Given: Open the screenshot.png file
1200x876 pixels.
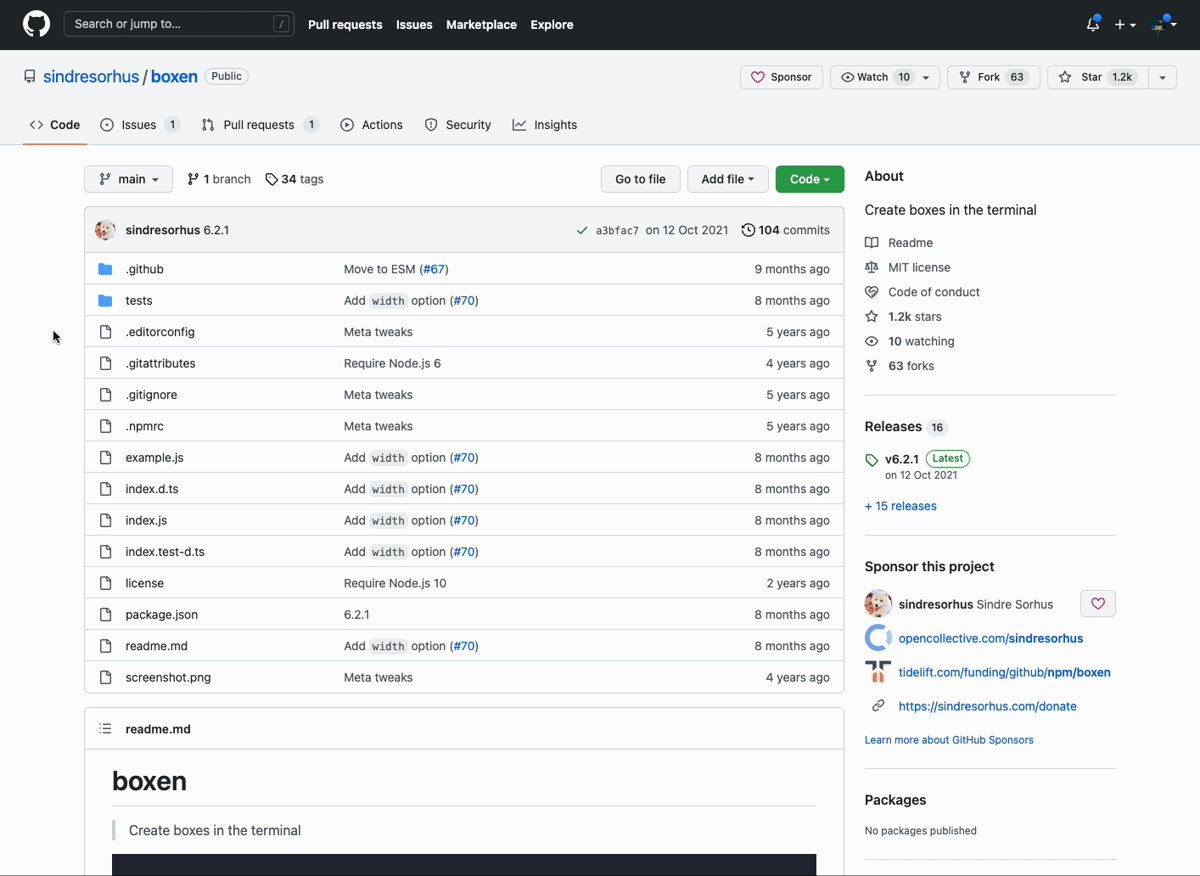Looking at the screenshot, I should (168, 677).
